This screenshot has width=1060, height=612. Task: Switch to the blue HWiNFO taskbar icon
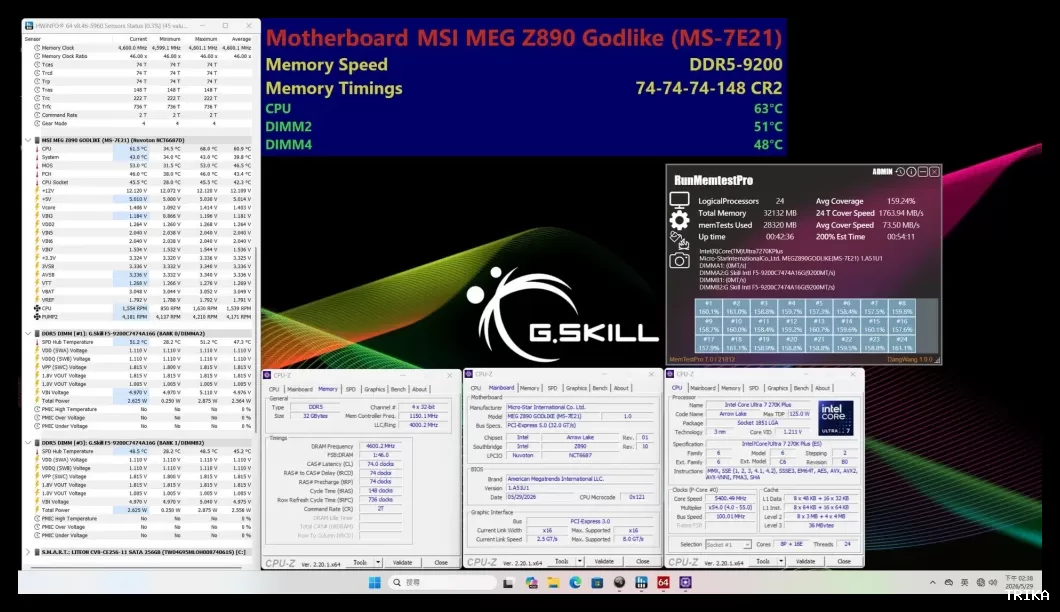coord(641,582)
